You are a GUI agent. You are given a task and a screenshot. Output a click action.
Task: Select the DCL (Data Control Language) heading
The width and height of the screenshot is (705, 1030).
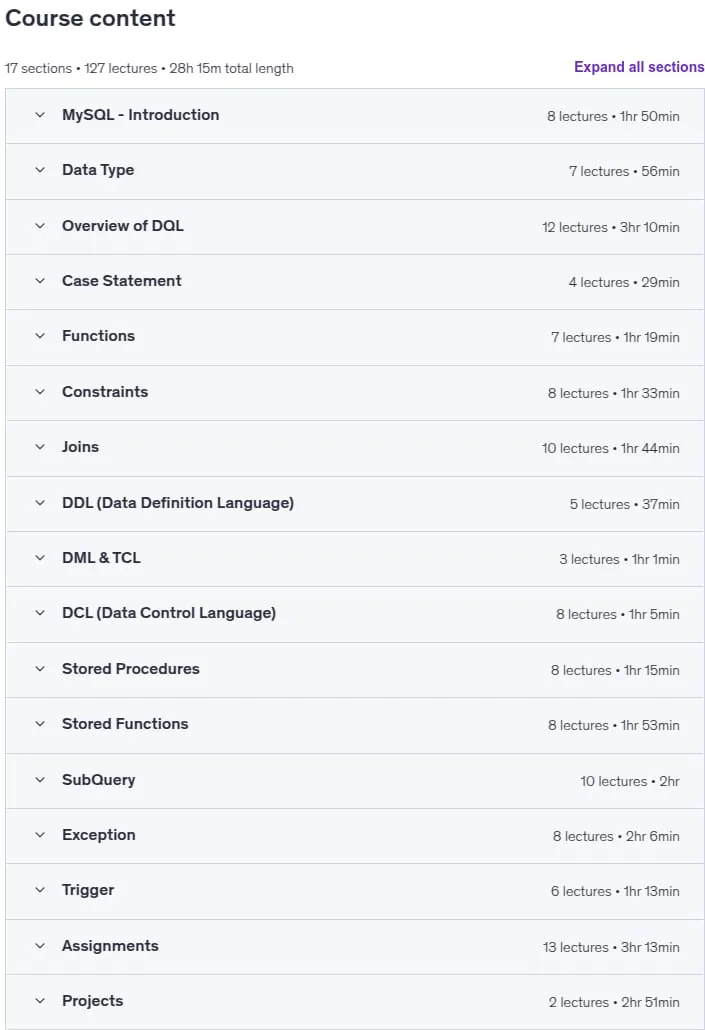(x=169, y=614)
